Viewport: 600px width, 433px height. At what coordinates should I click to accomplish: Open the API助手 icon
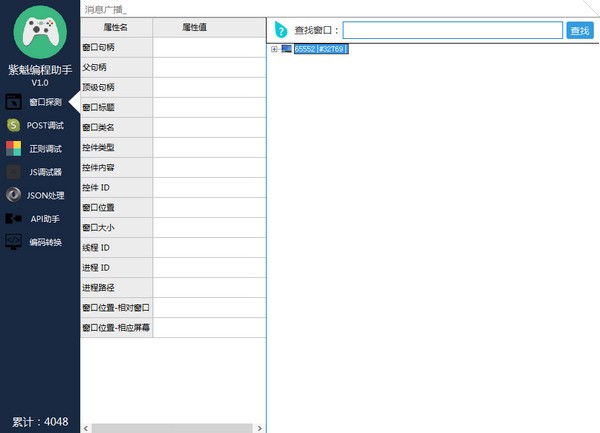13,218
